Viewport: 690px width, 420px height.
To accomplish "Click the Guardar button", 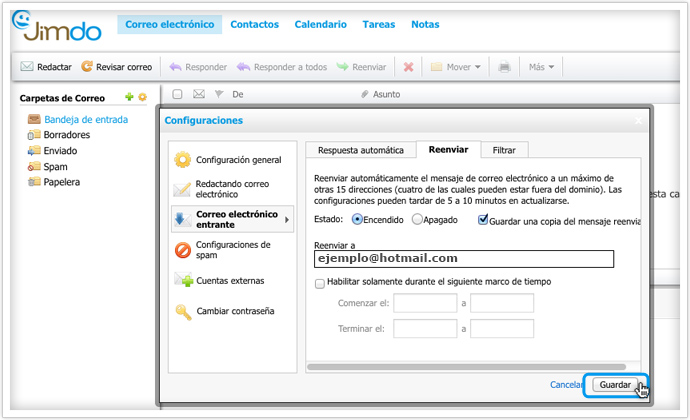I will (x=615, y=385).
